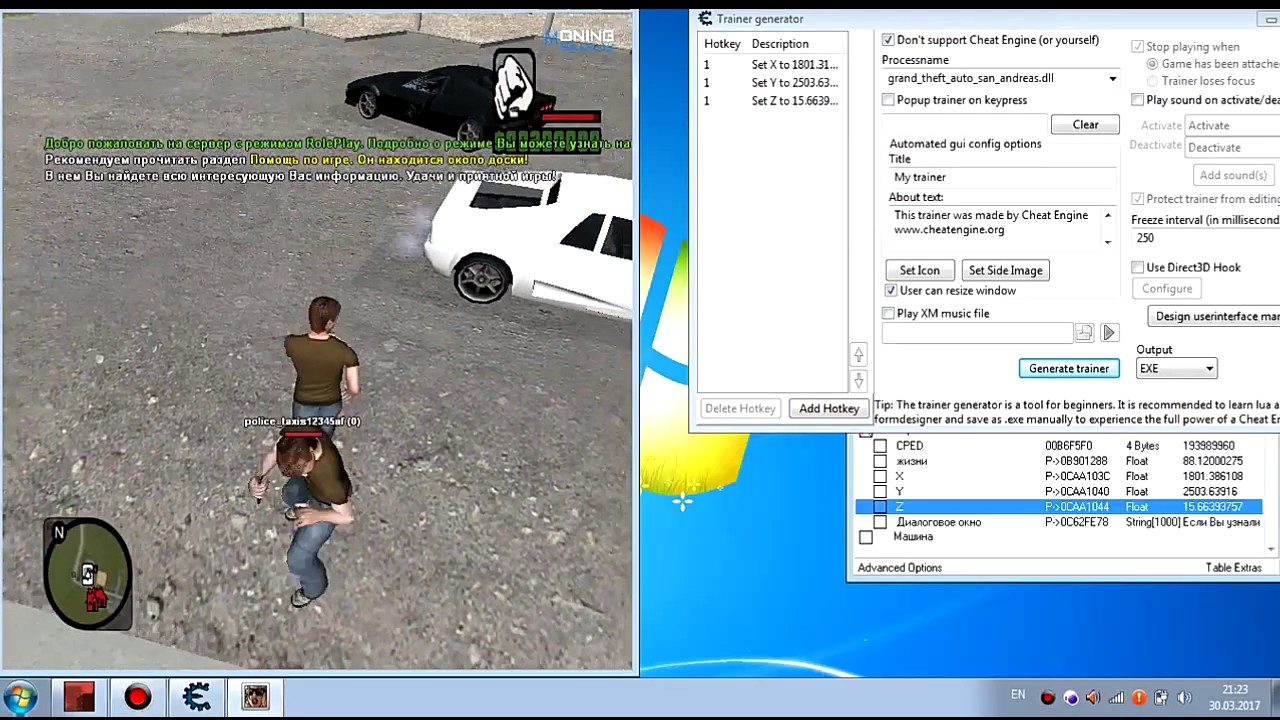This screenshot has height=720, width=1280.
Task: Open the Windows Start menu
Action: coord(20,697)
